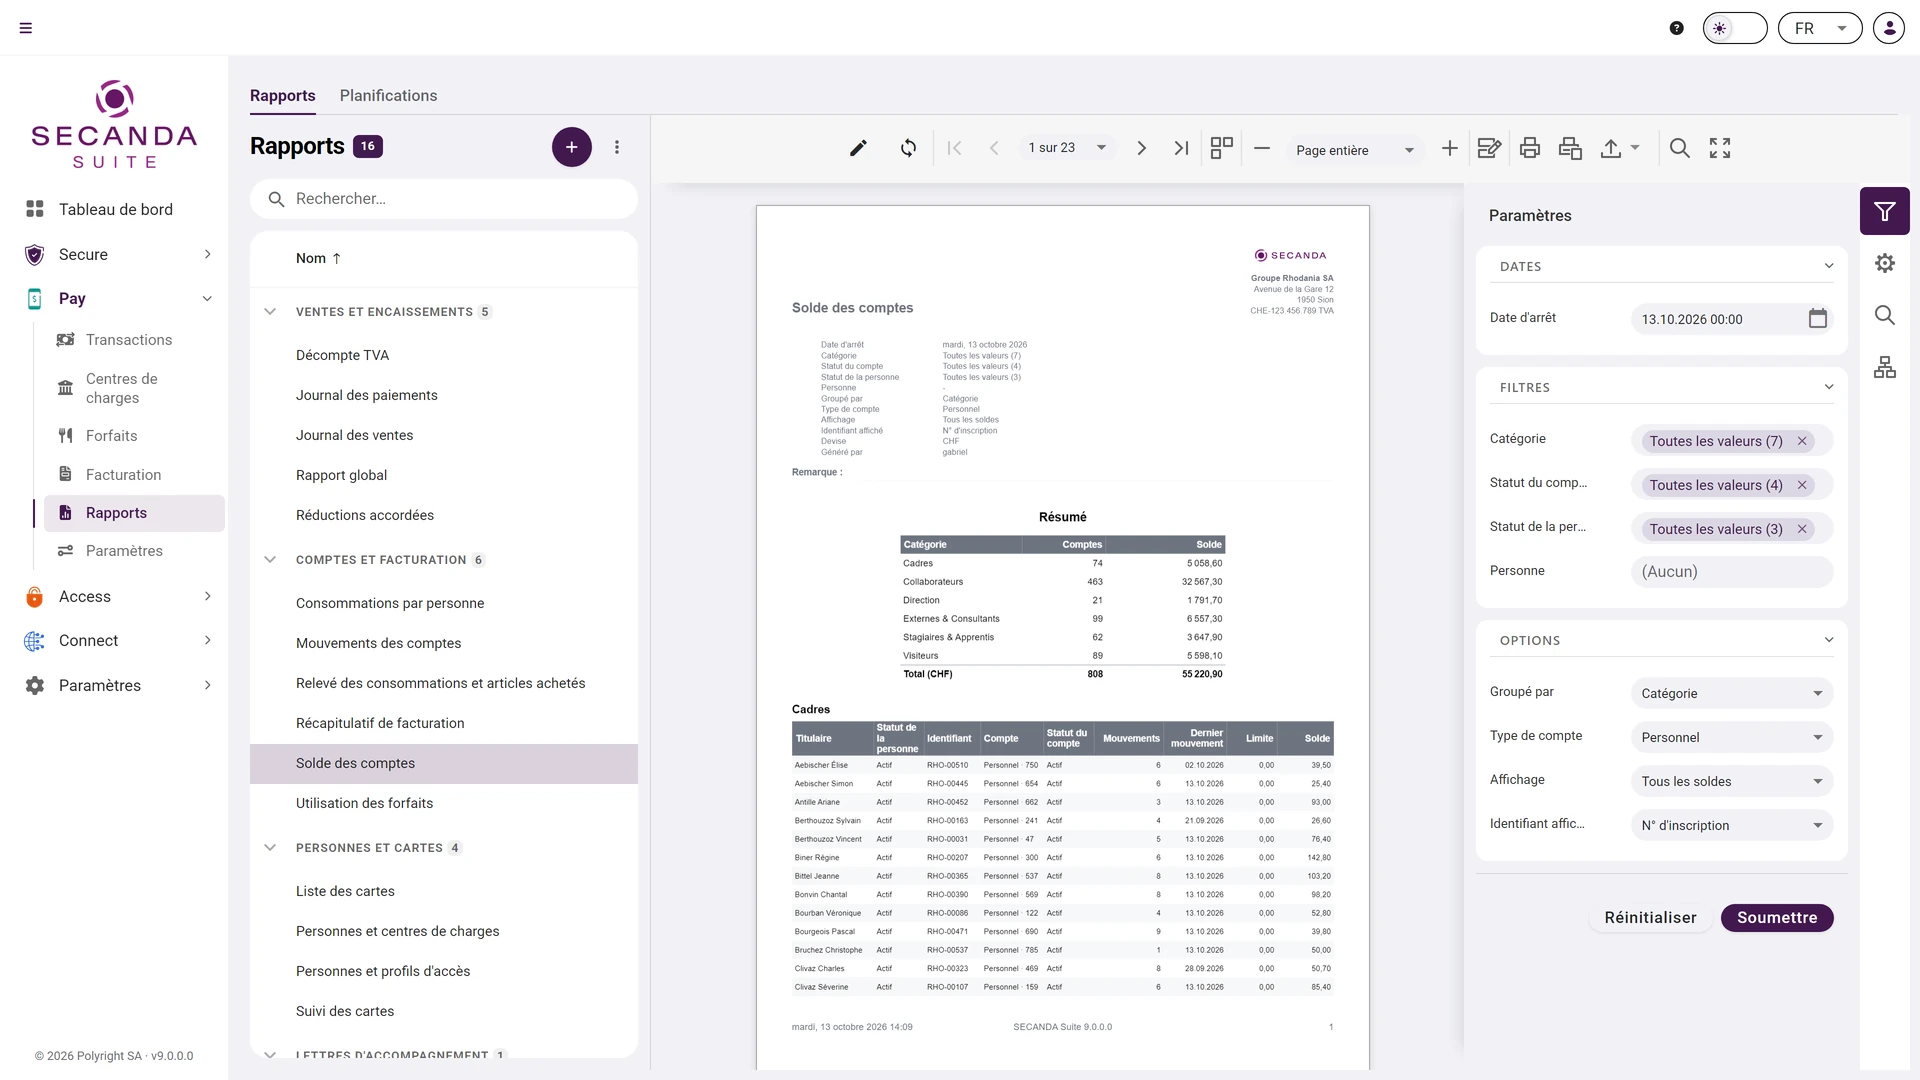Viewport: 1920px width, 1080px height.
Task: Switch report to full screen
Action: [1720, 148]
